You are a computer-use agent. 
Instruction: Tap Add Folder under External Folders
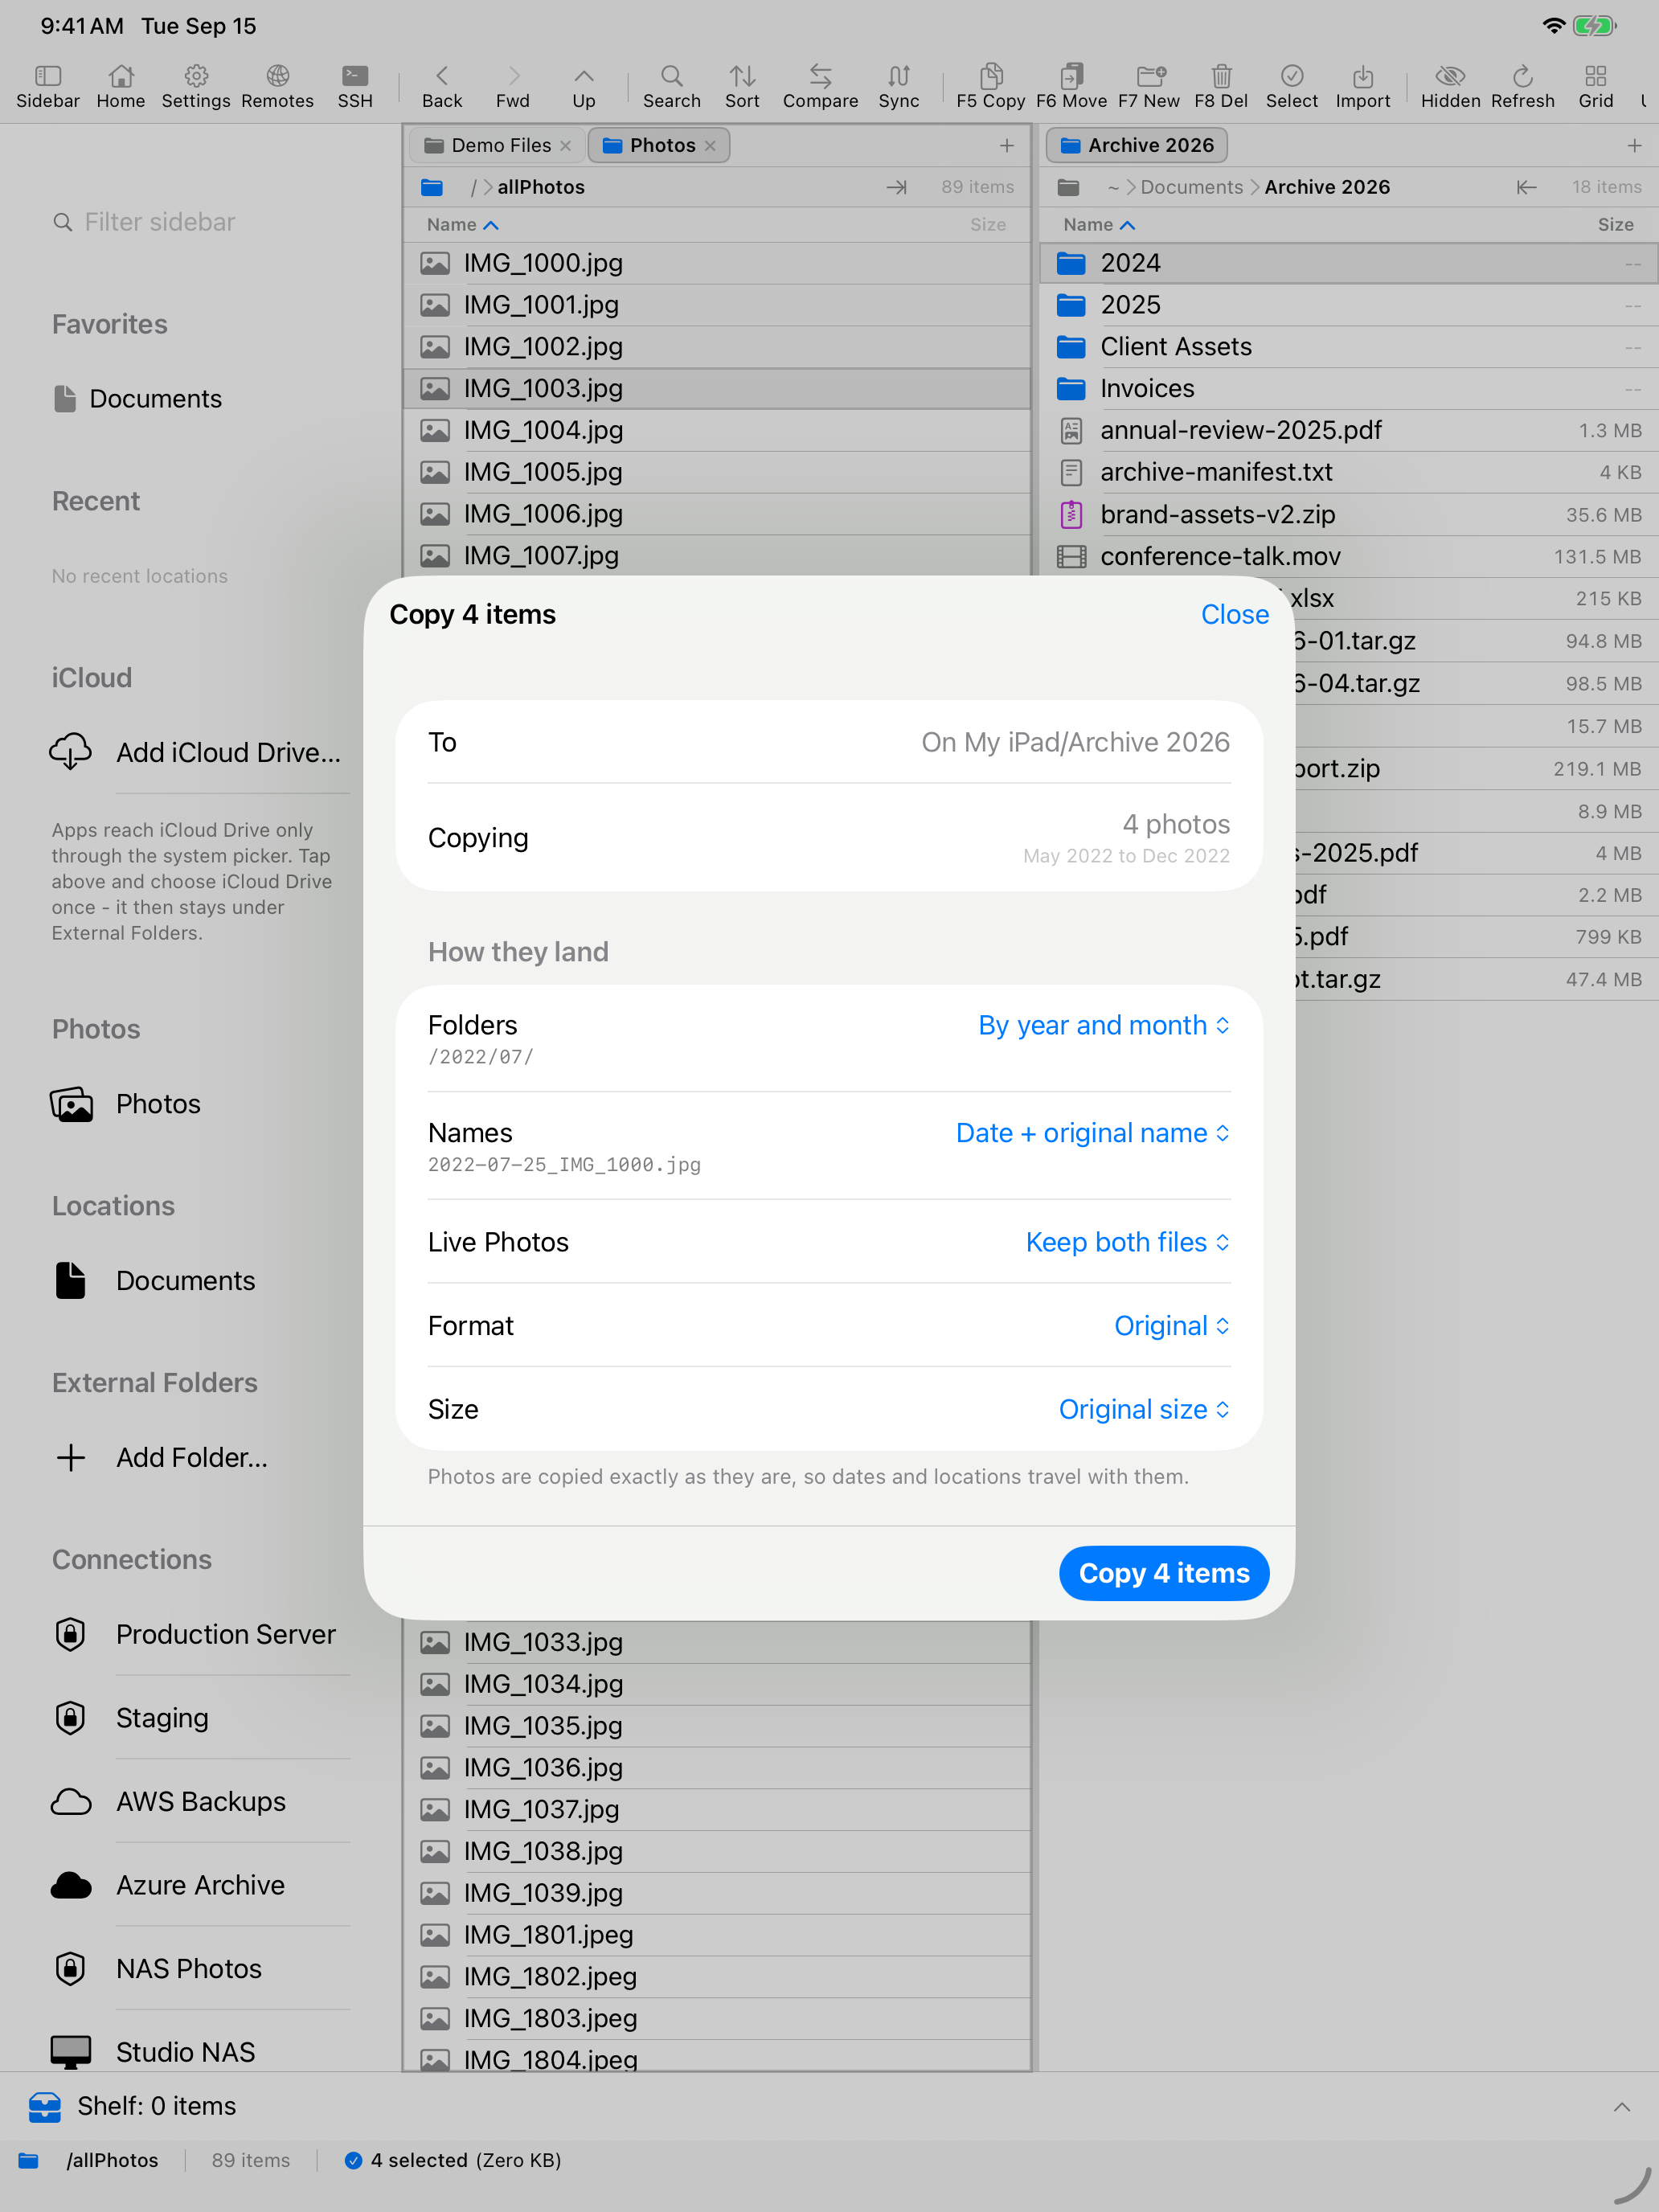(x=160, y=1457)
